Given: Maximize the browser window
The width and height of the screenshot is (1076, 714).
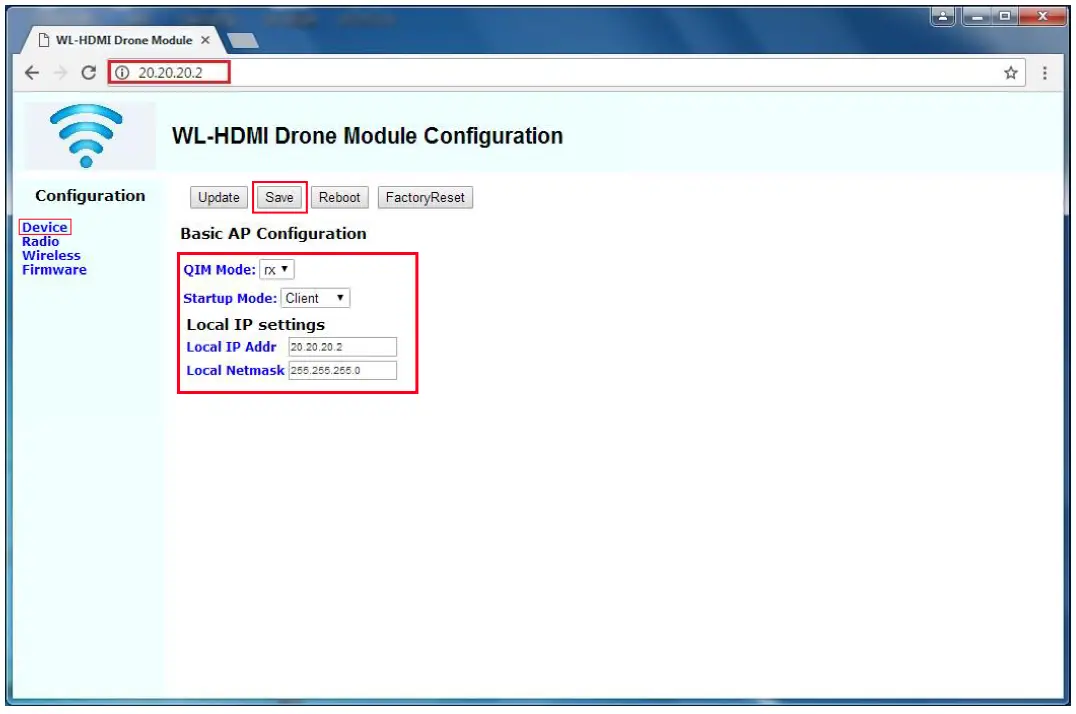Looking at the screenshot, I should pos(1005,16).
